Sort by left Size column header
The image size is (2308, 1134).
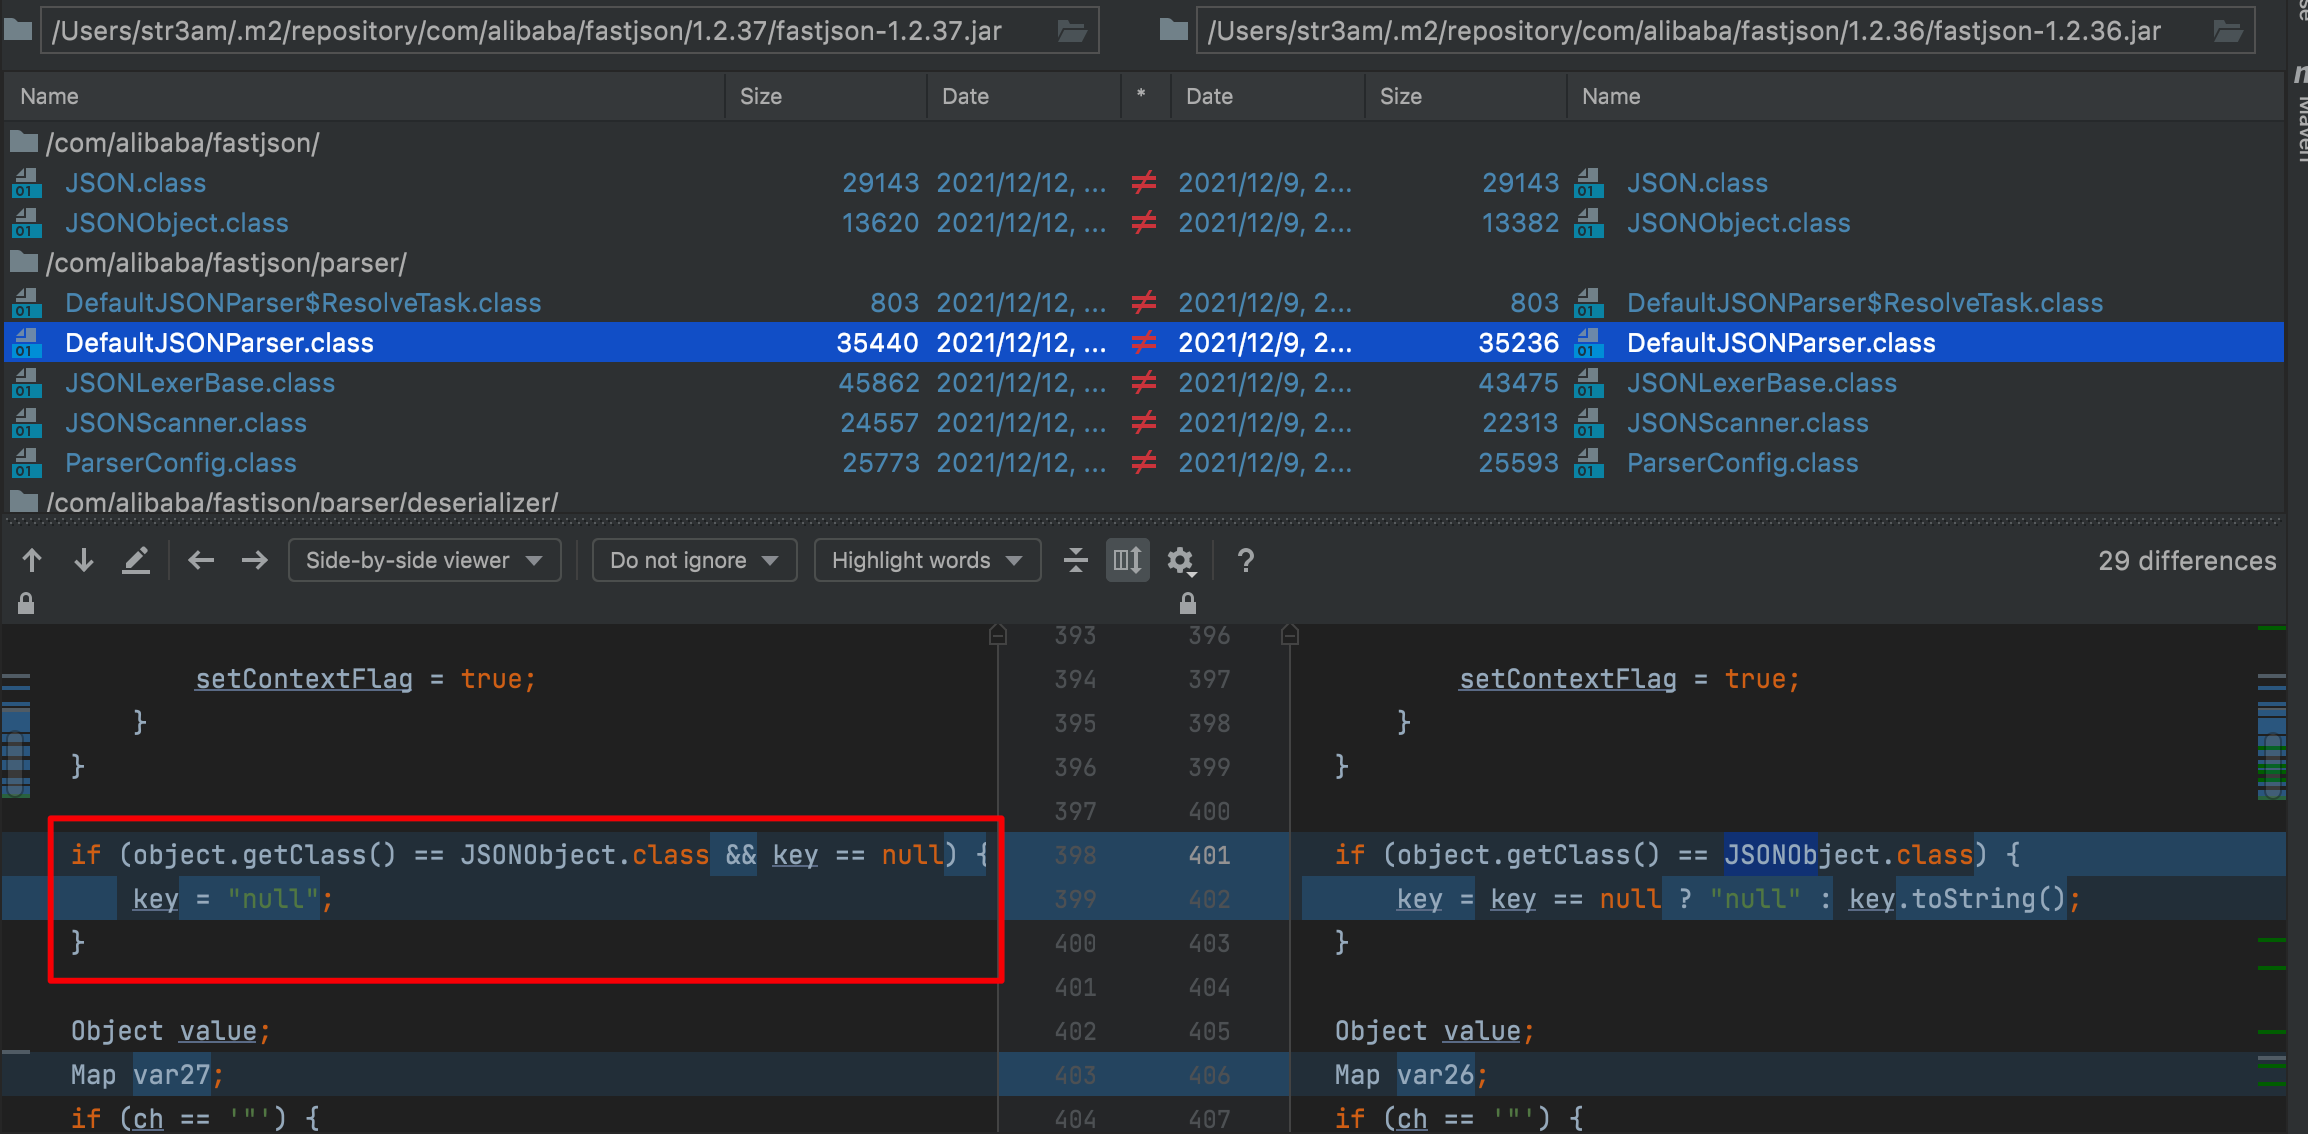click(826, 96)
